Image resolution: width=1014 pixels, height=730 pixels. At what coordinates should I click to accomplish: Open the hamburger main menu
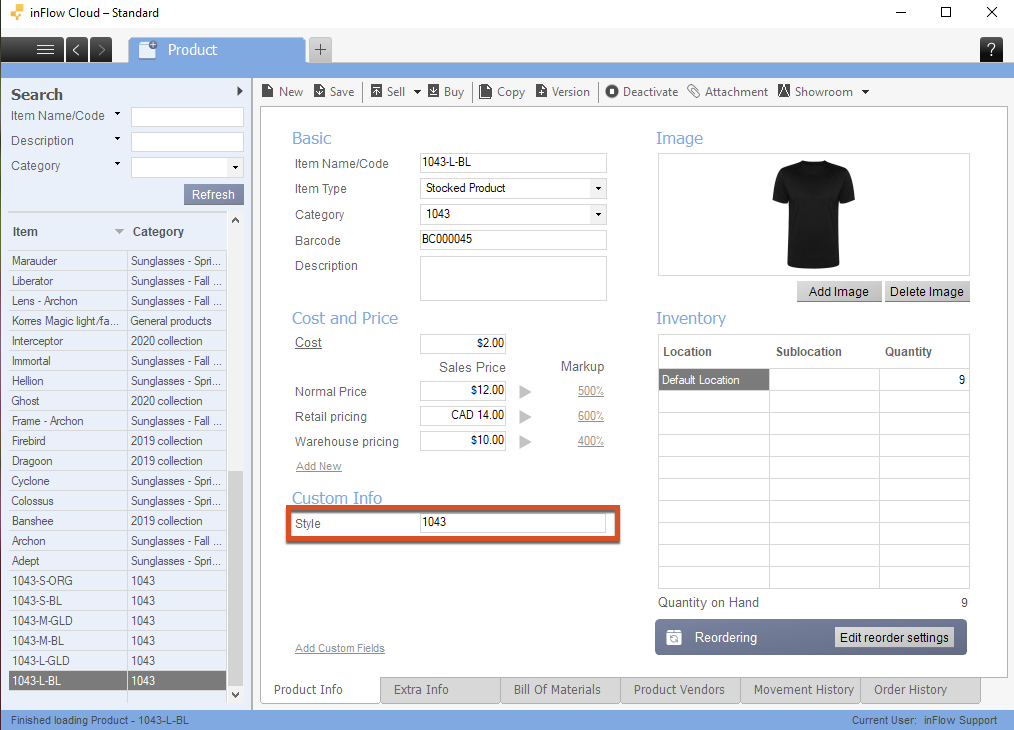pyautogui.click(x=45, y=50)
